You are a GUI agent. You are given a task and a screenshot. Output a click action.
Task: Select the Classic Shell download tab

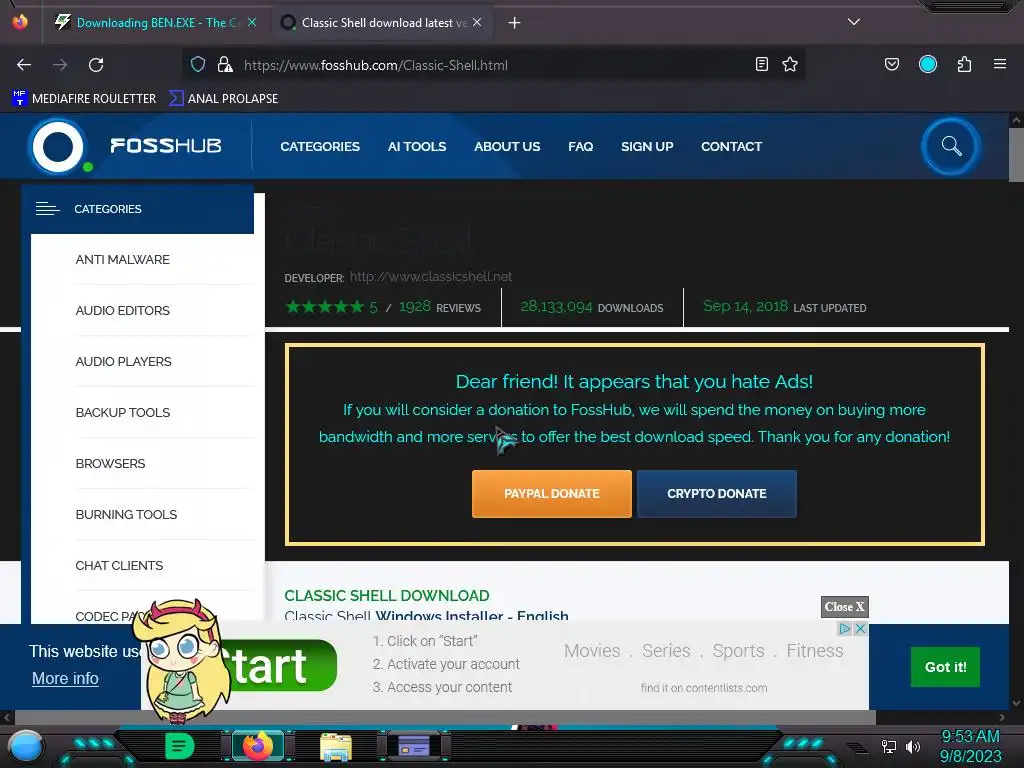coord(382,23)
